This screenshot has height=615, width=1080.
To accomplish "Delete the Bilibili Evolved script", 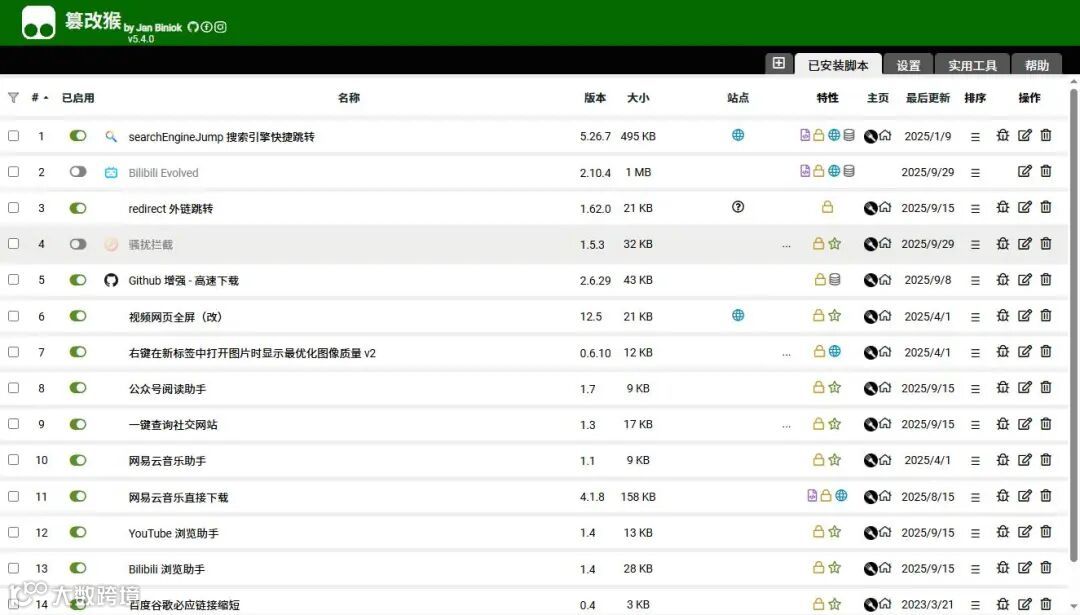I will pyautogui.click(x=1046, y=171).
